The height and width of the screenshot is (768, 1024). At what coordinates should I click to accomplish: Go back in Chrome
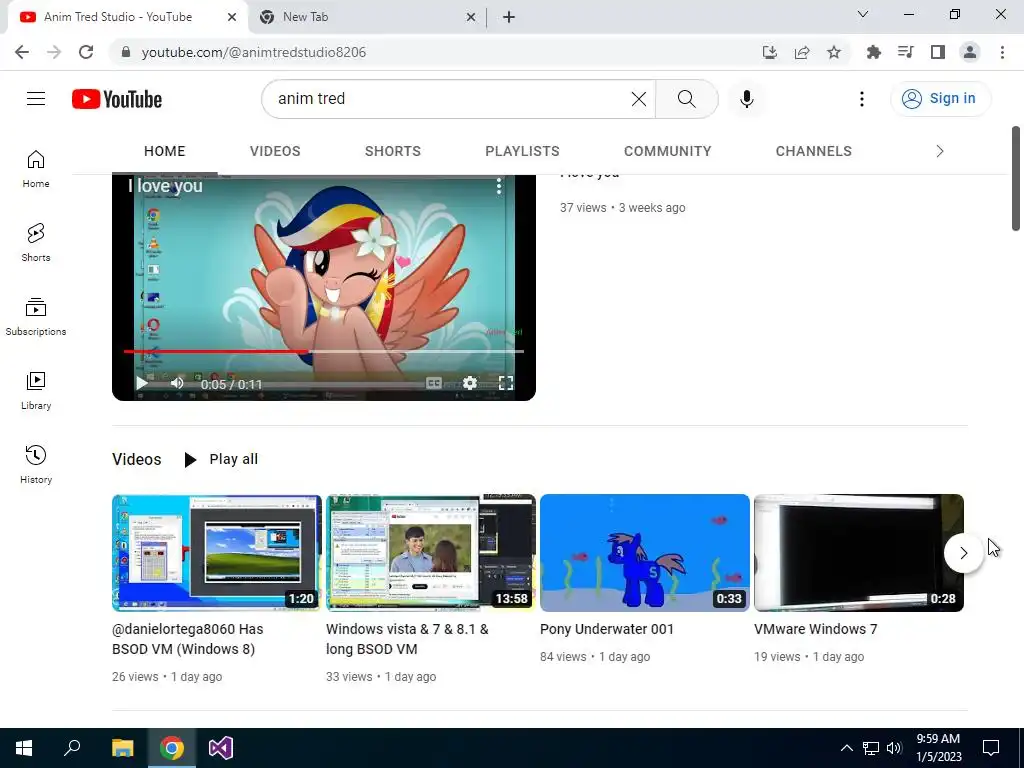pyautogui.click(x=22, y=52)
